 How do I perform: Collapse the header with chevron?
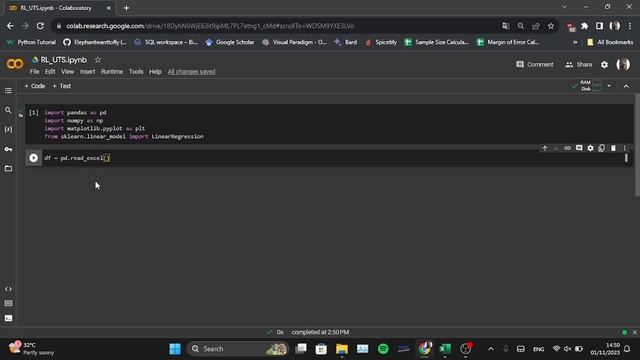(x=627, y=86)
